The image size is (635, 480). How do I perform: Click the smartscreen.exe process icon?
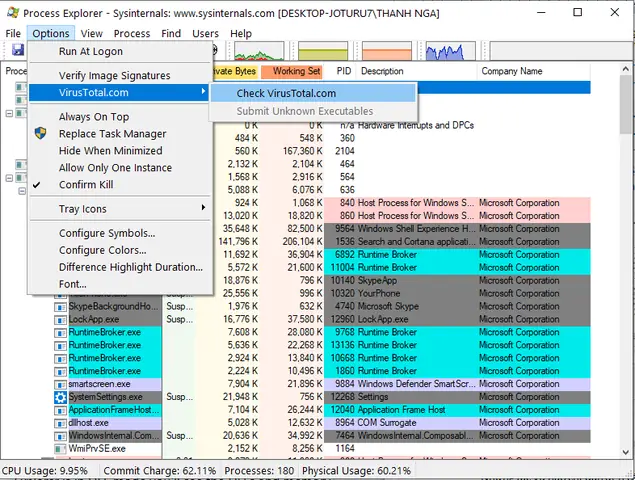60,384
